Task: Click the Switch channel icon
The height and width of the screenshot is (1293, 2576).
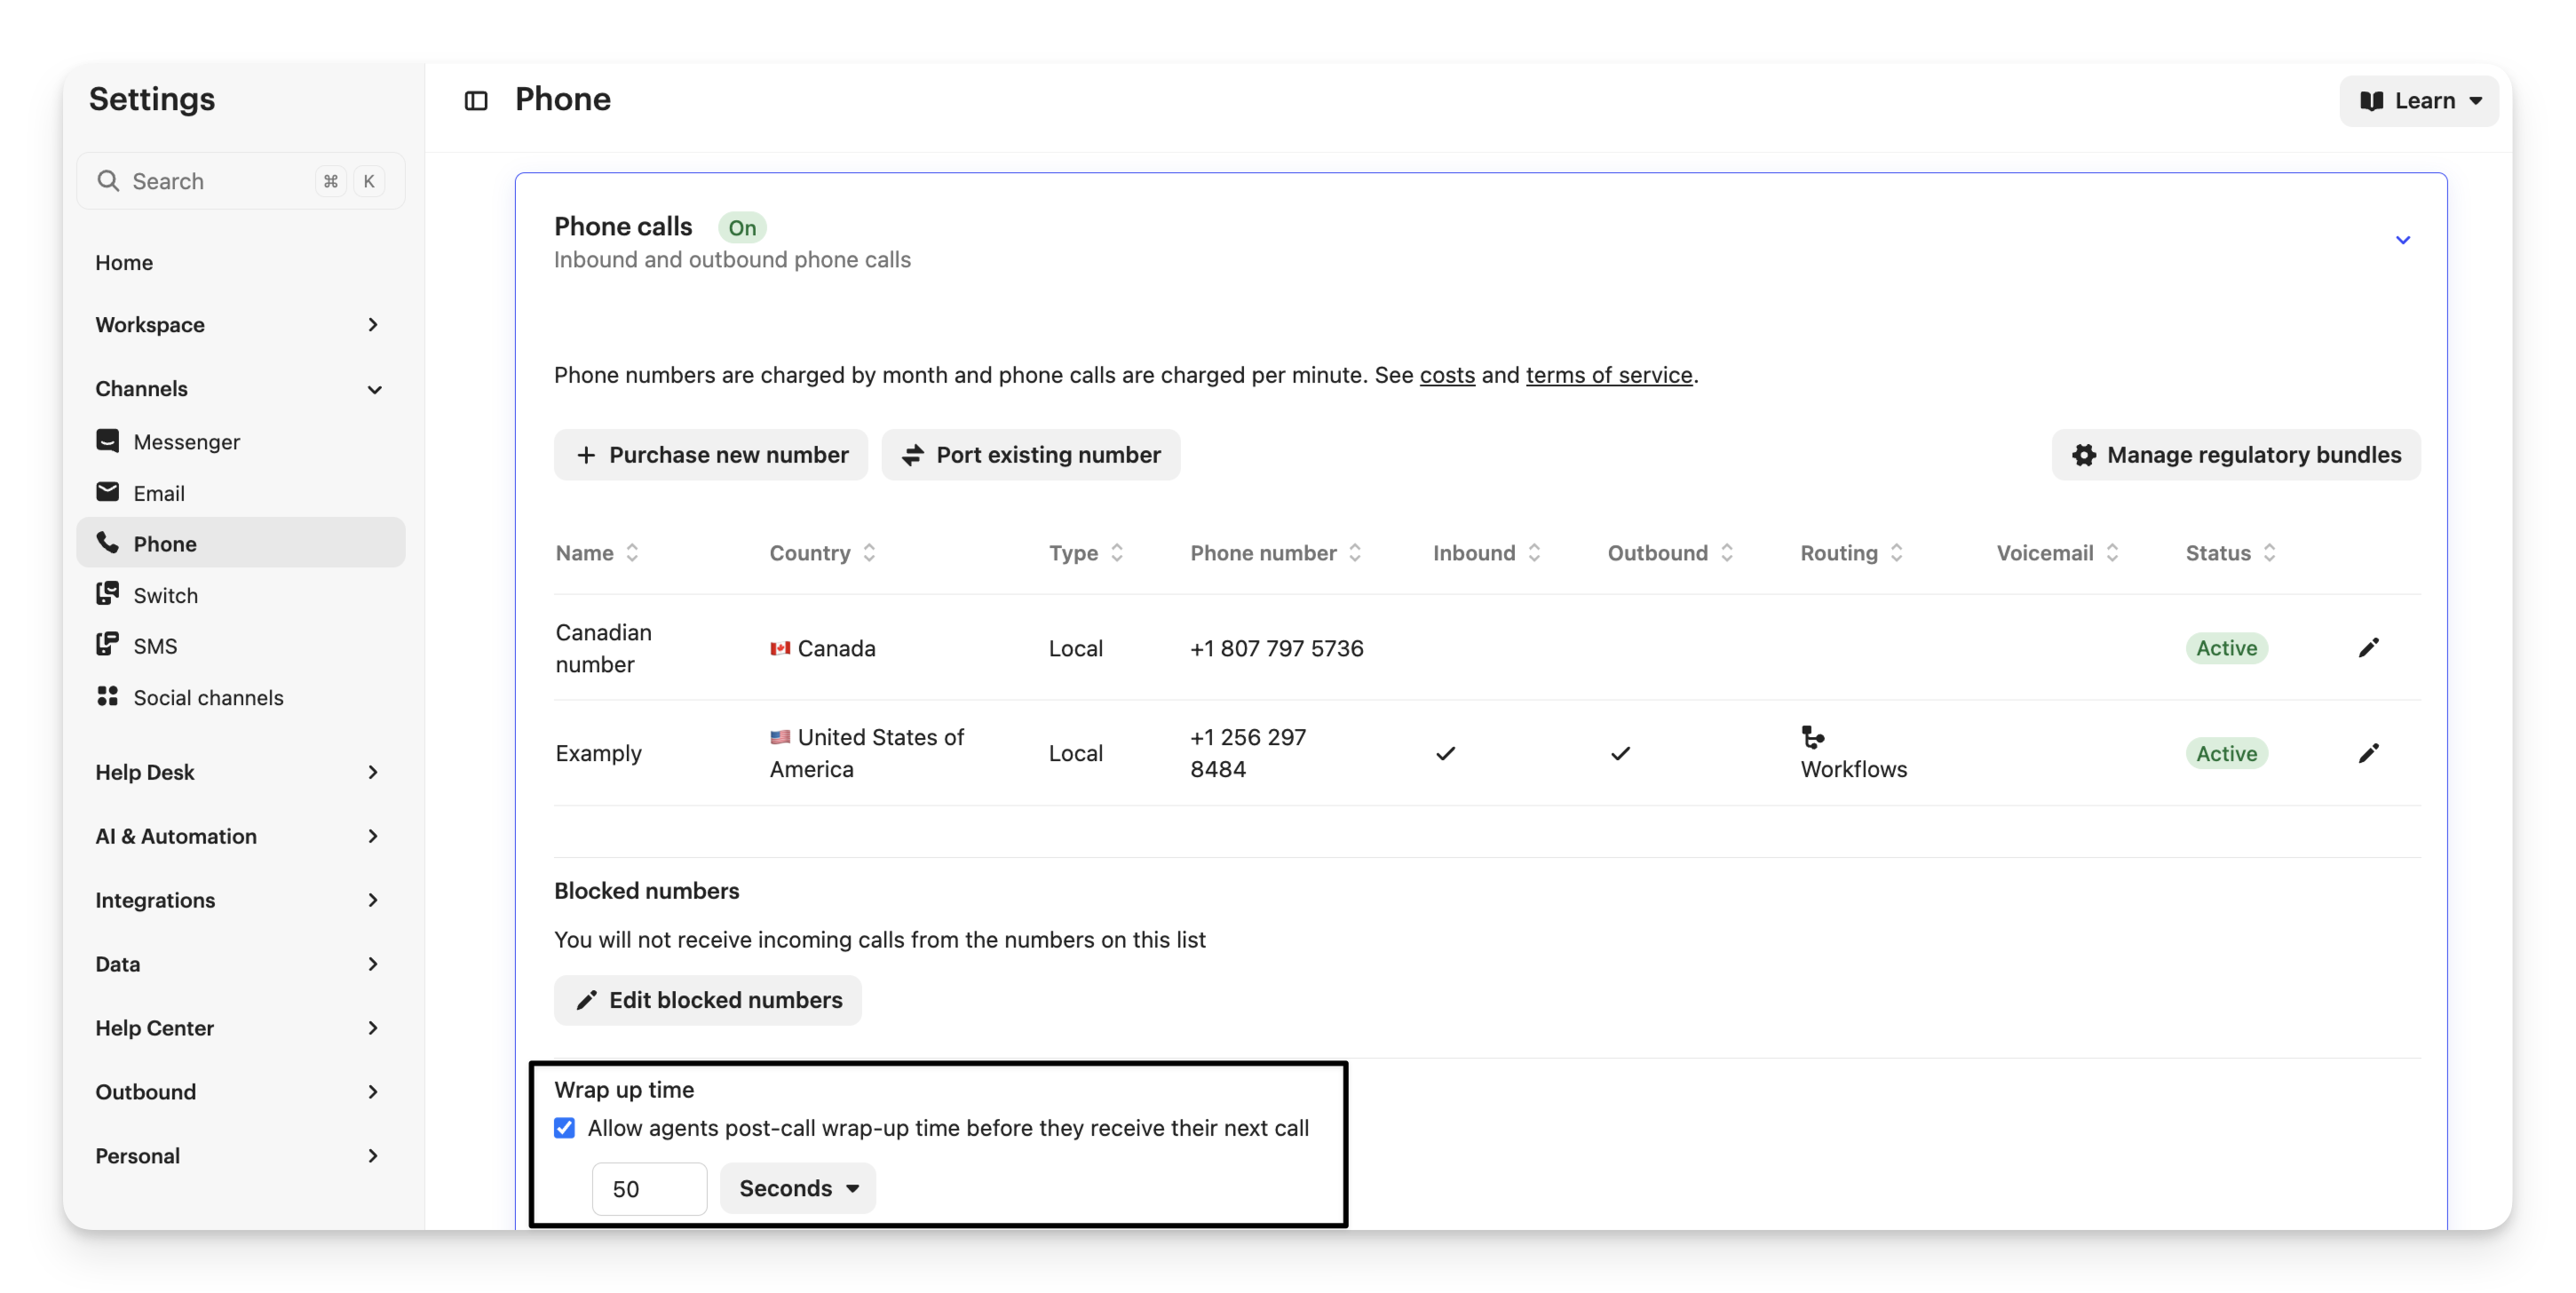Action: [x=107, y=594]
